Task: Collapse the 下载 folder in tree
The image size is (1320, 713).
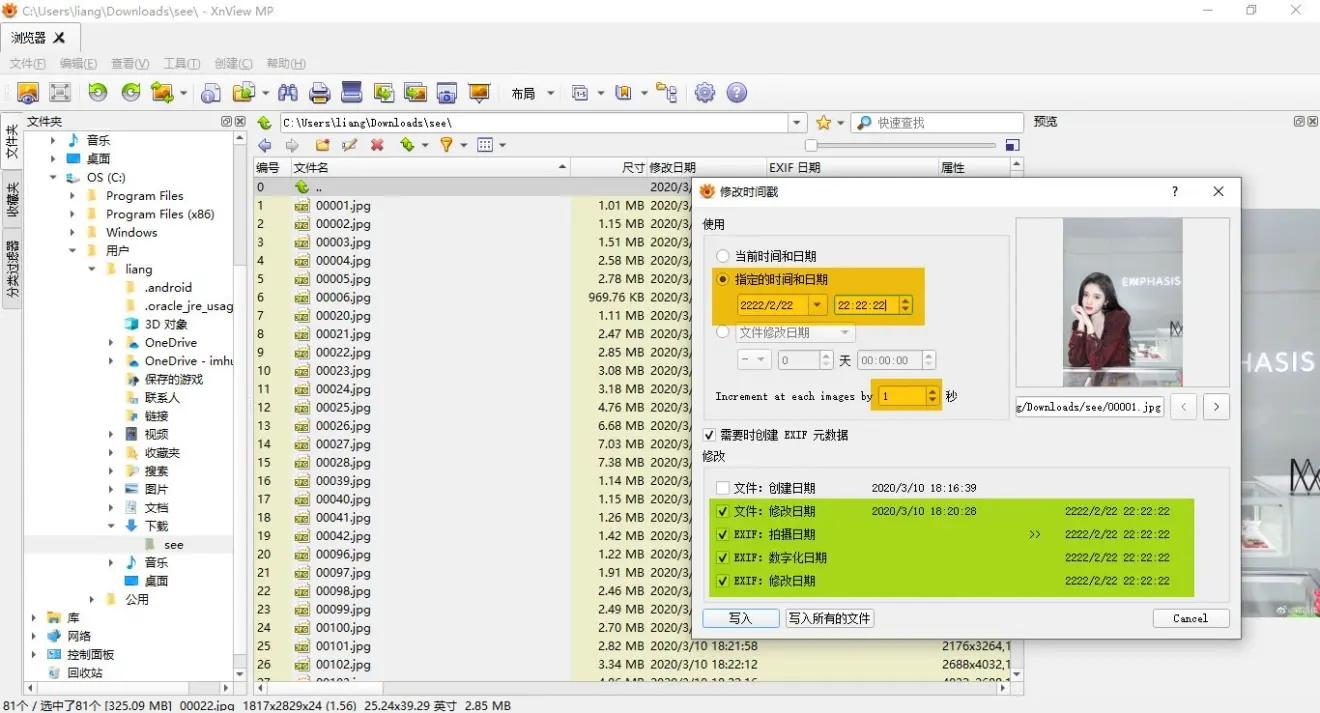Action: tap(112, 526)
